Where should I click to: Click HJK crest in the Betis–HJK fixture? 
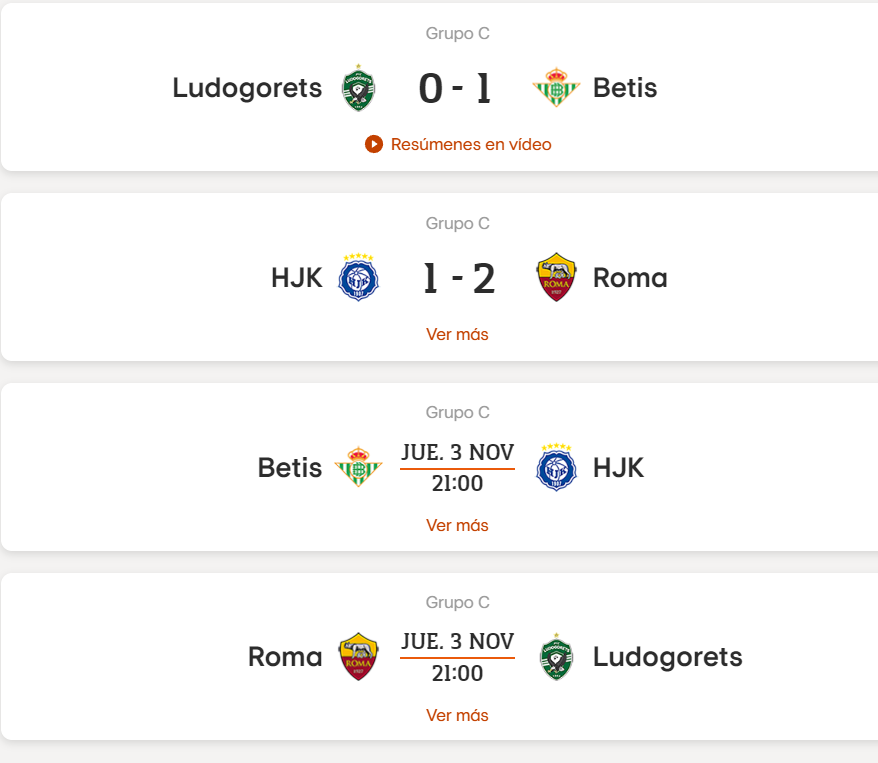(556, 467)
